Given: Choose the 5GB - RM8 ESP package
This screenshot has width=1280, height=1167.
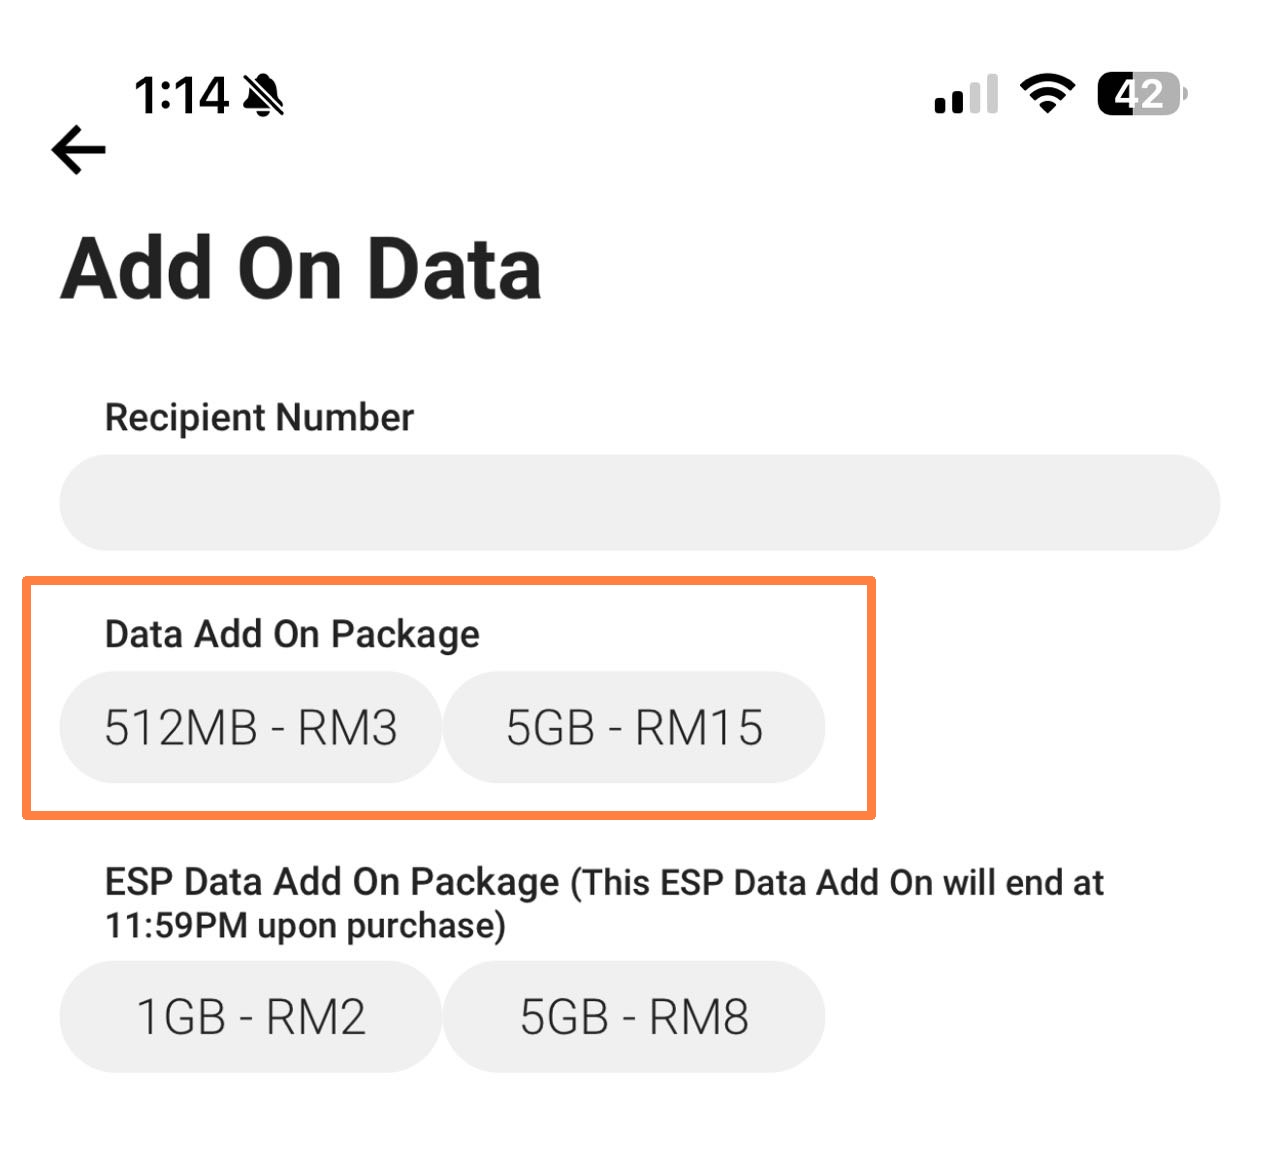Looking at the screenshot, I should point(634,1017).
